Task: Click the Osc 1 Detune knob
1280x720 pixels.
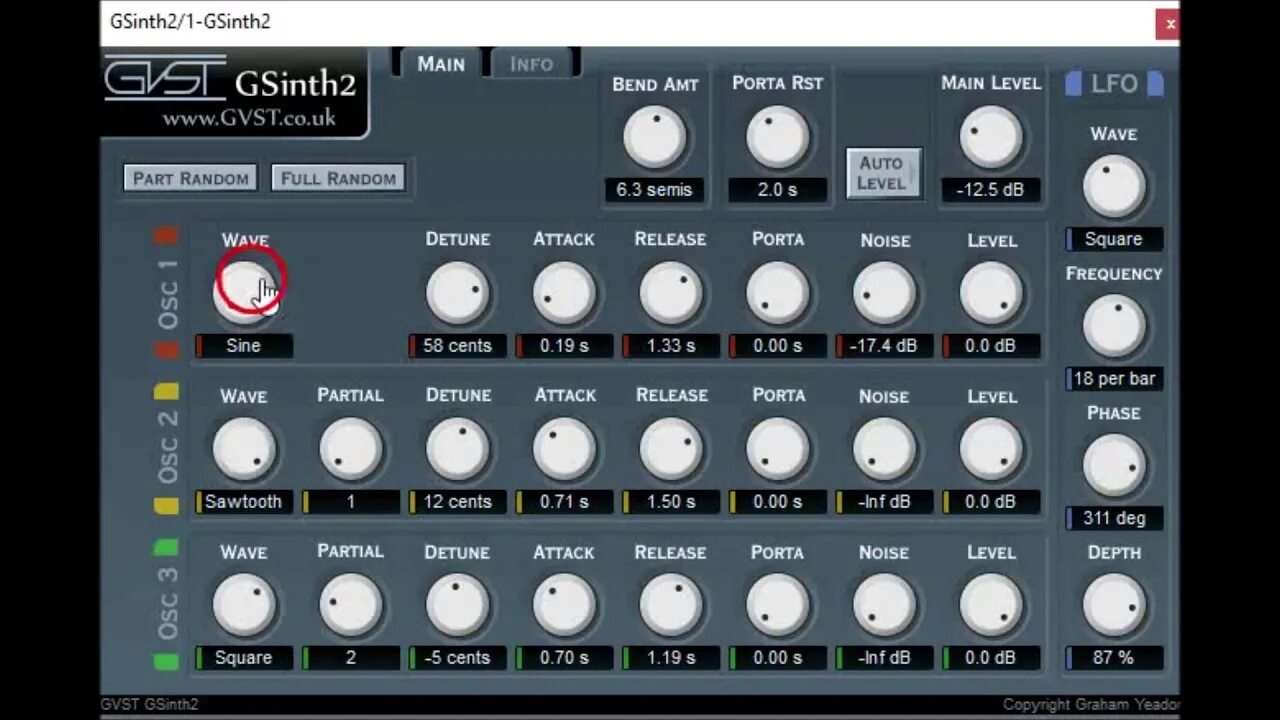Action: pos(458,293)
